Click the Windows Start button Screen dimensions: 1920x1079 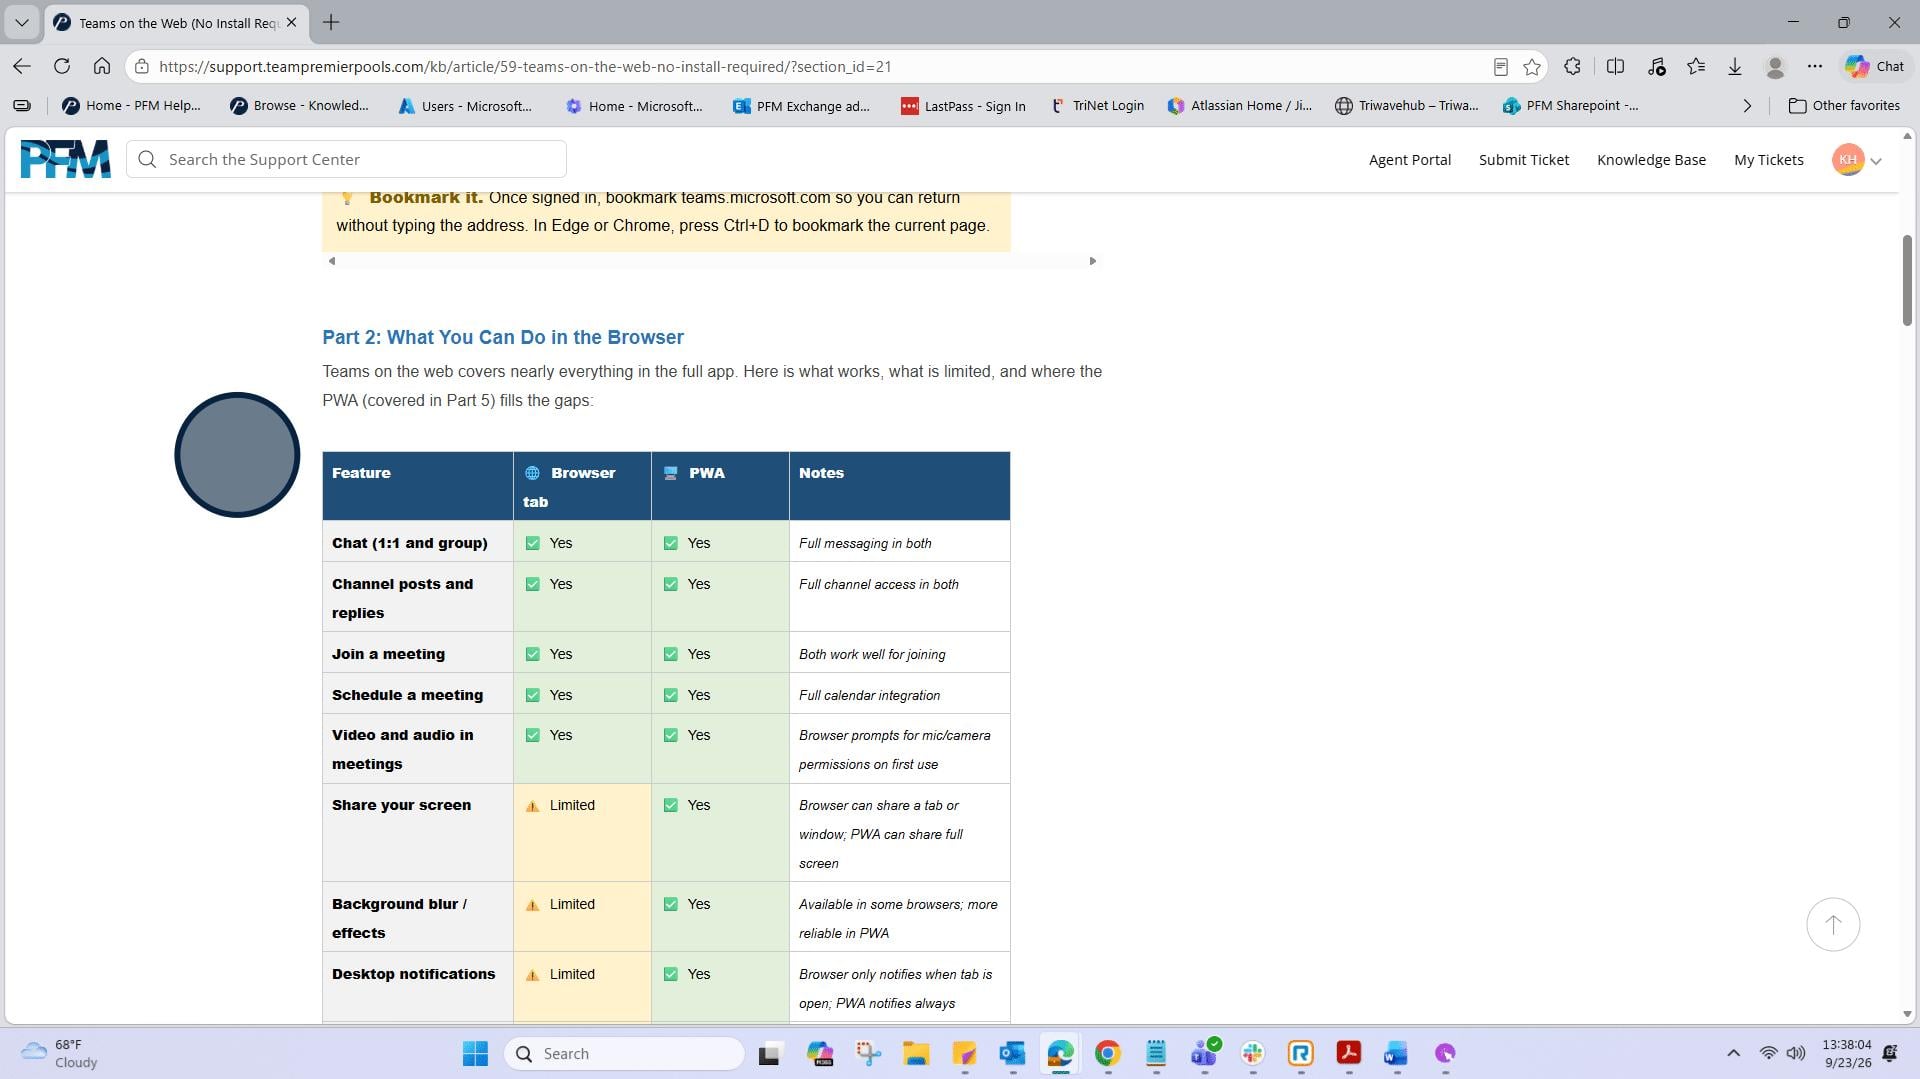pos(476,1053)
